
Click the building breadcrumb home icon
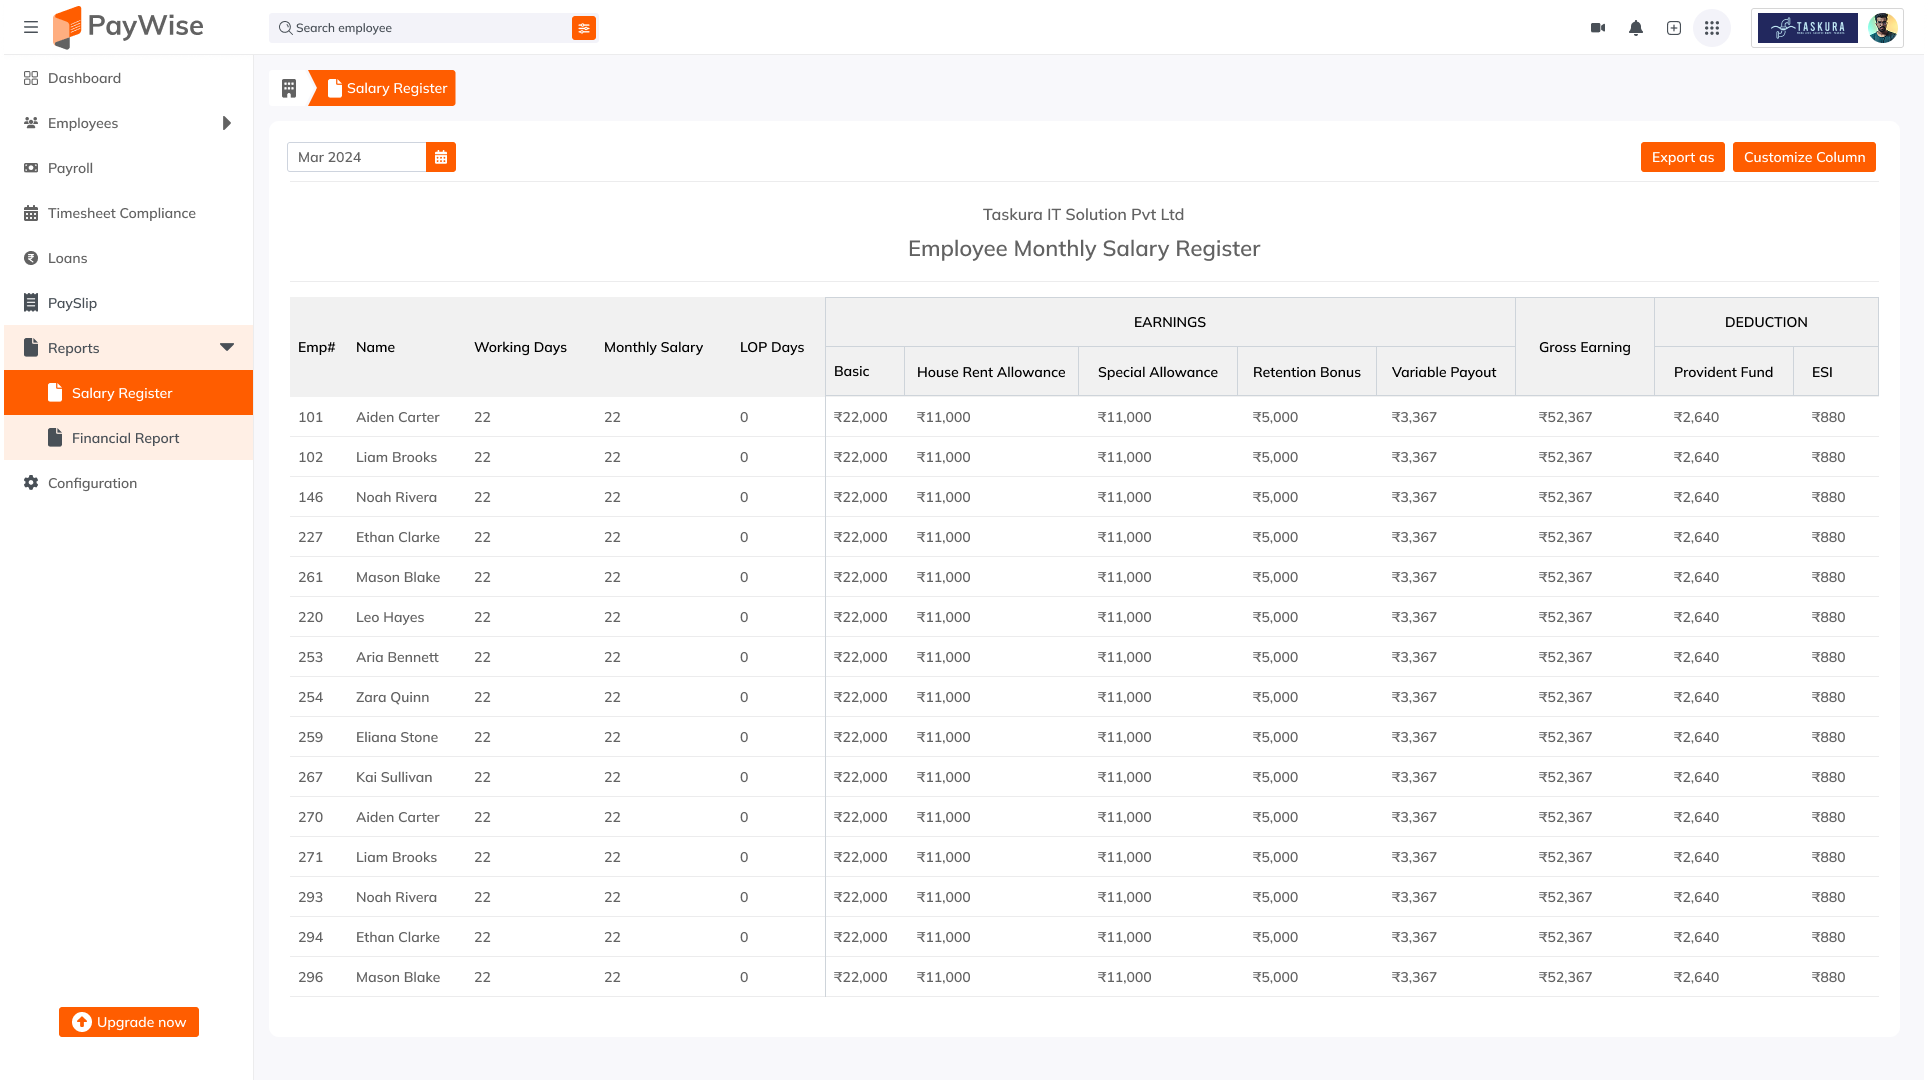(x=289, y=88)
